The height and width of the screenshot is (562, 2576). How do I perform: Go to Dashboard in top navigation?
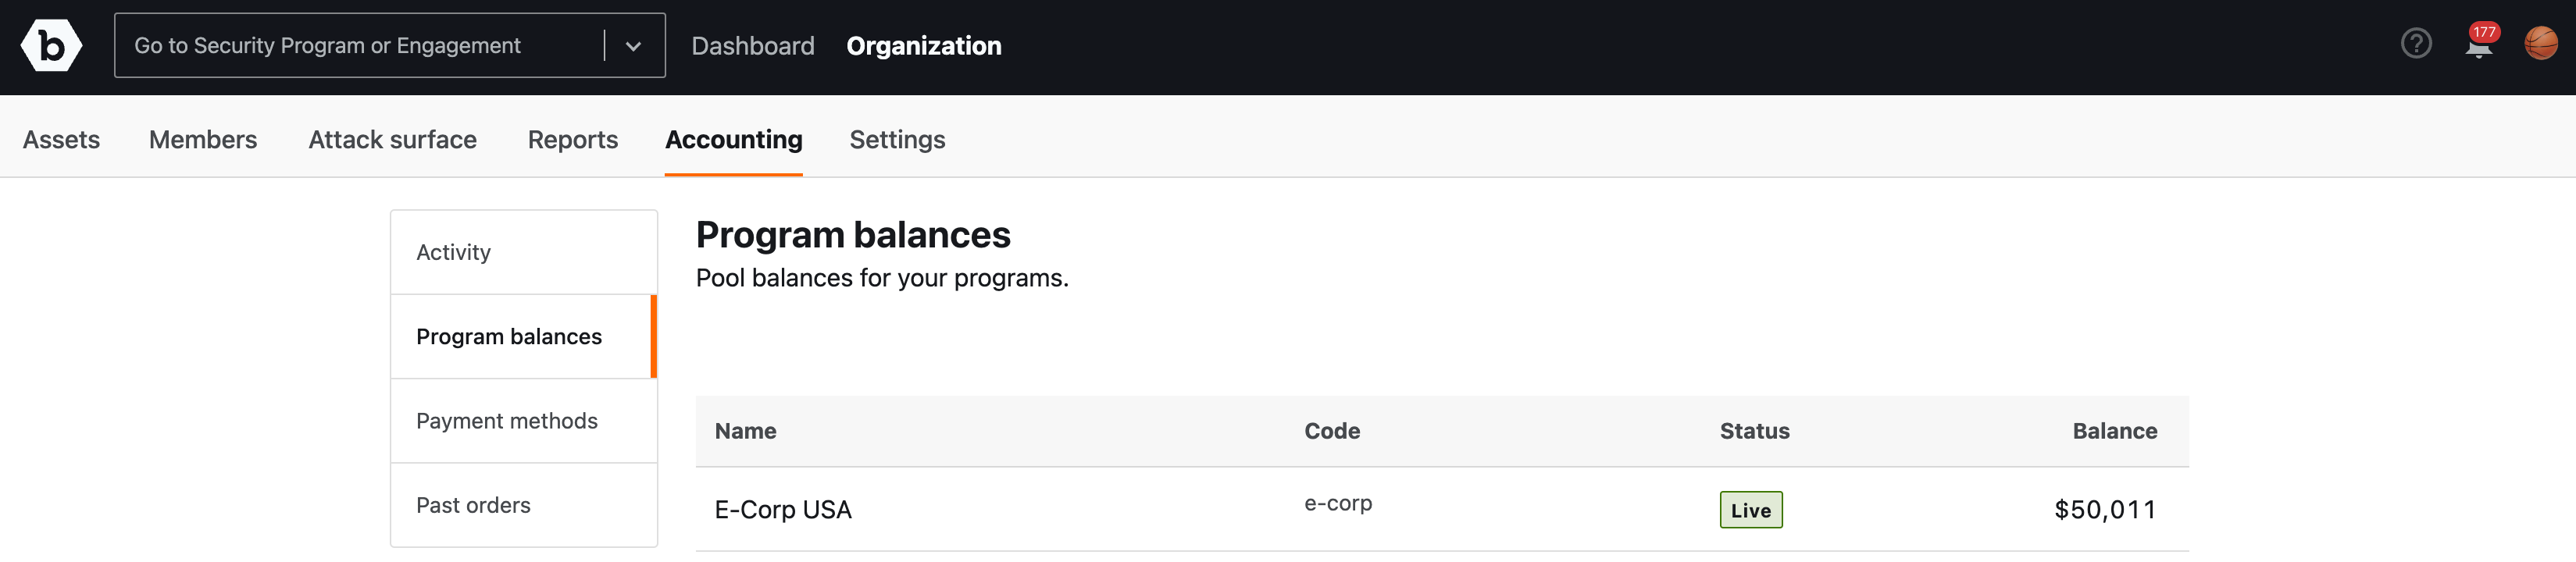[753, 46]
